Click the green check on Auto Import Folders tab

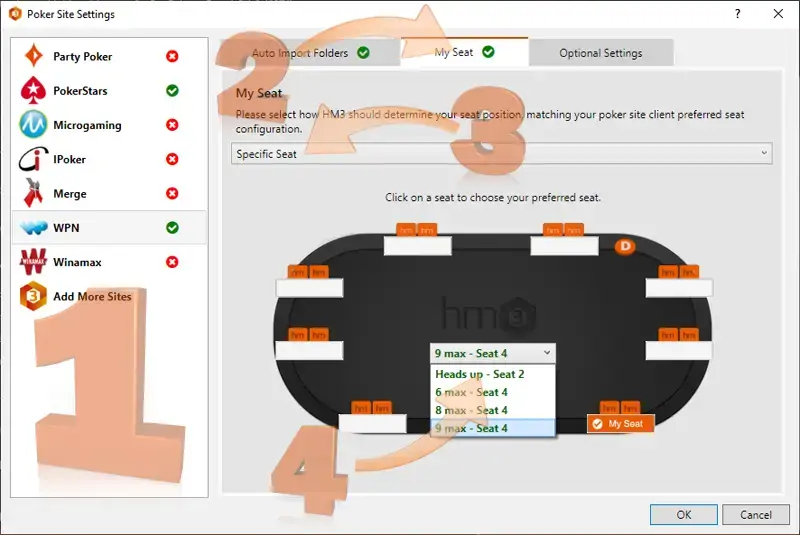[363, 53]
